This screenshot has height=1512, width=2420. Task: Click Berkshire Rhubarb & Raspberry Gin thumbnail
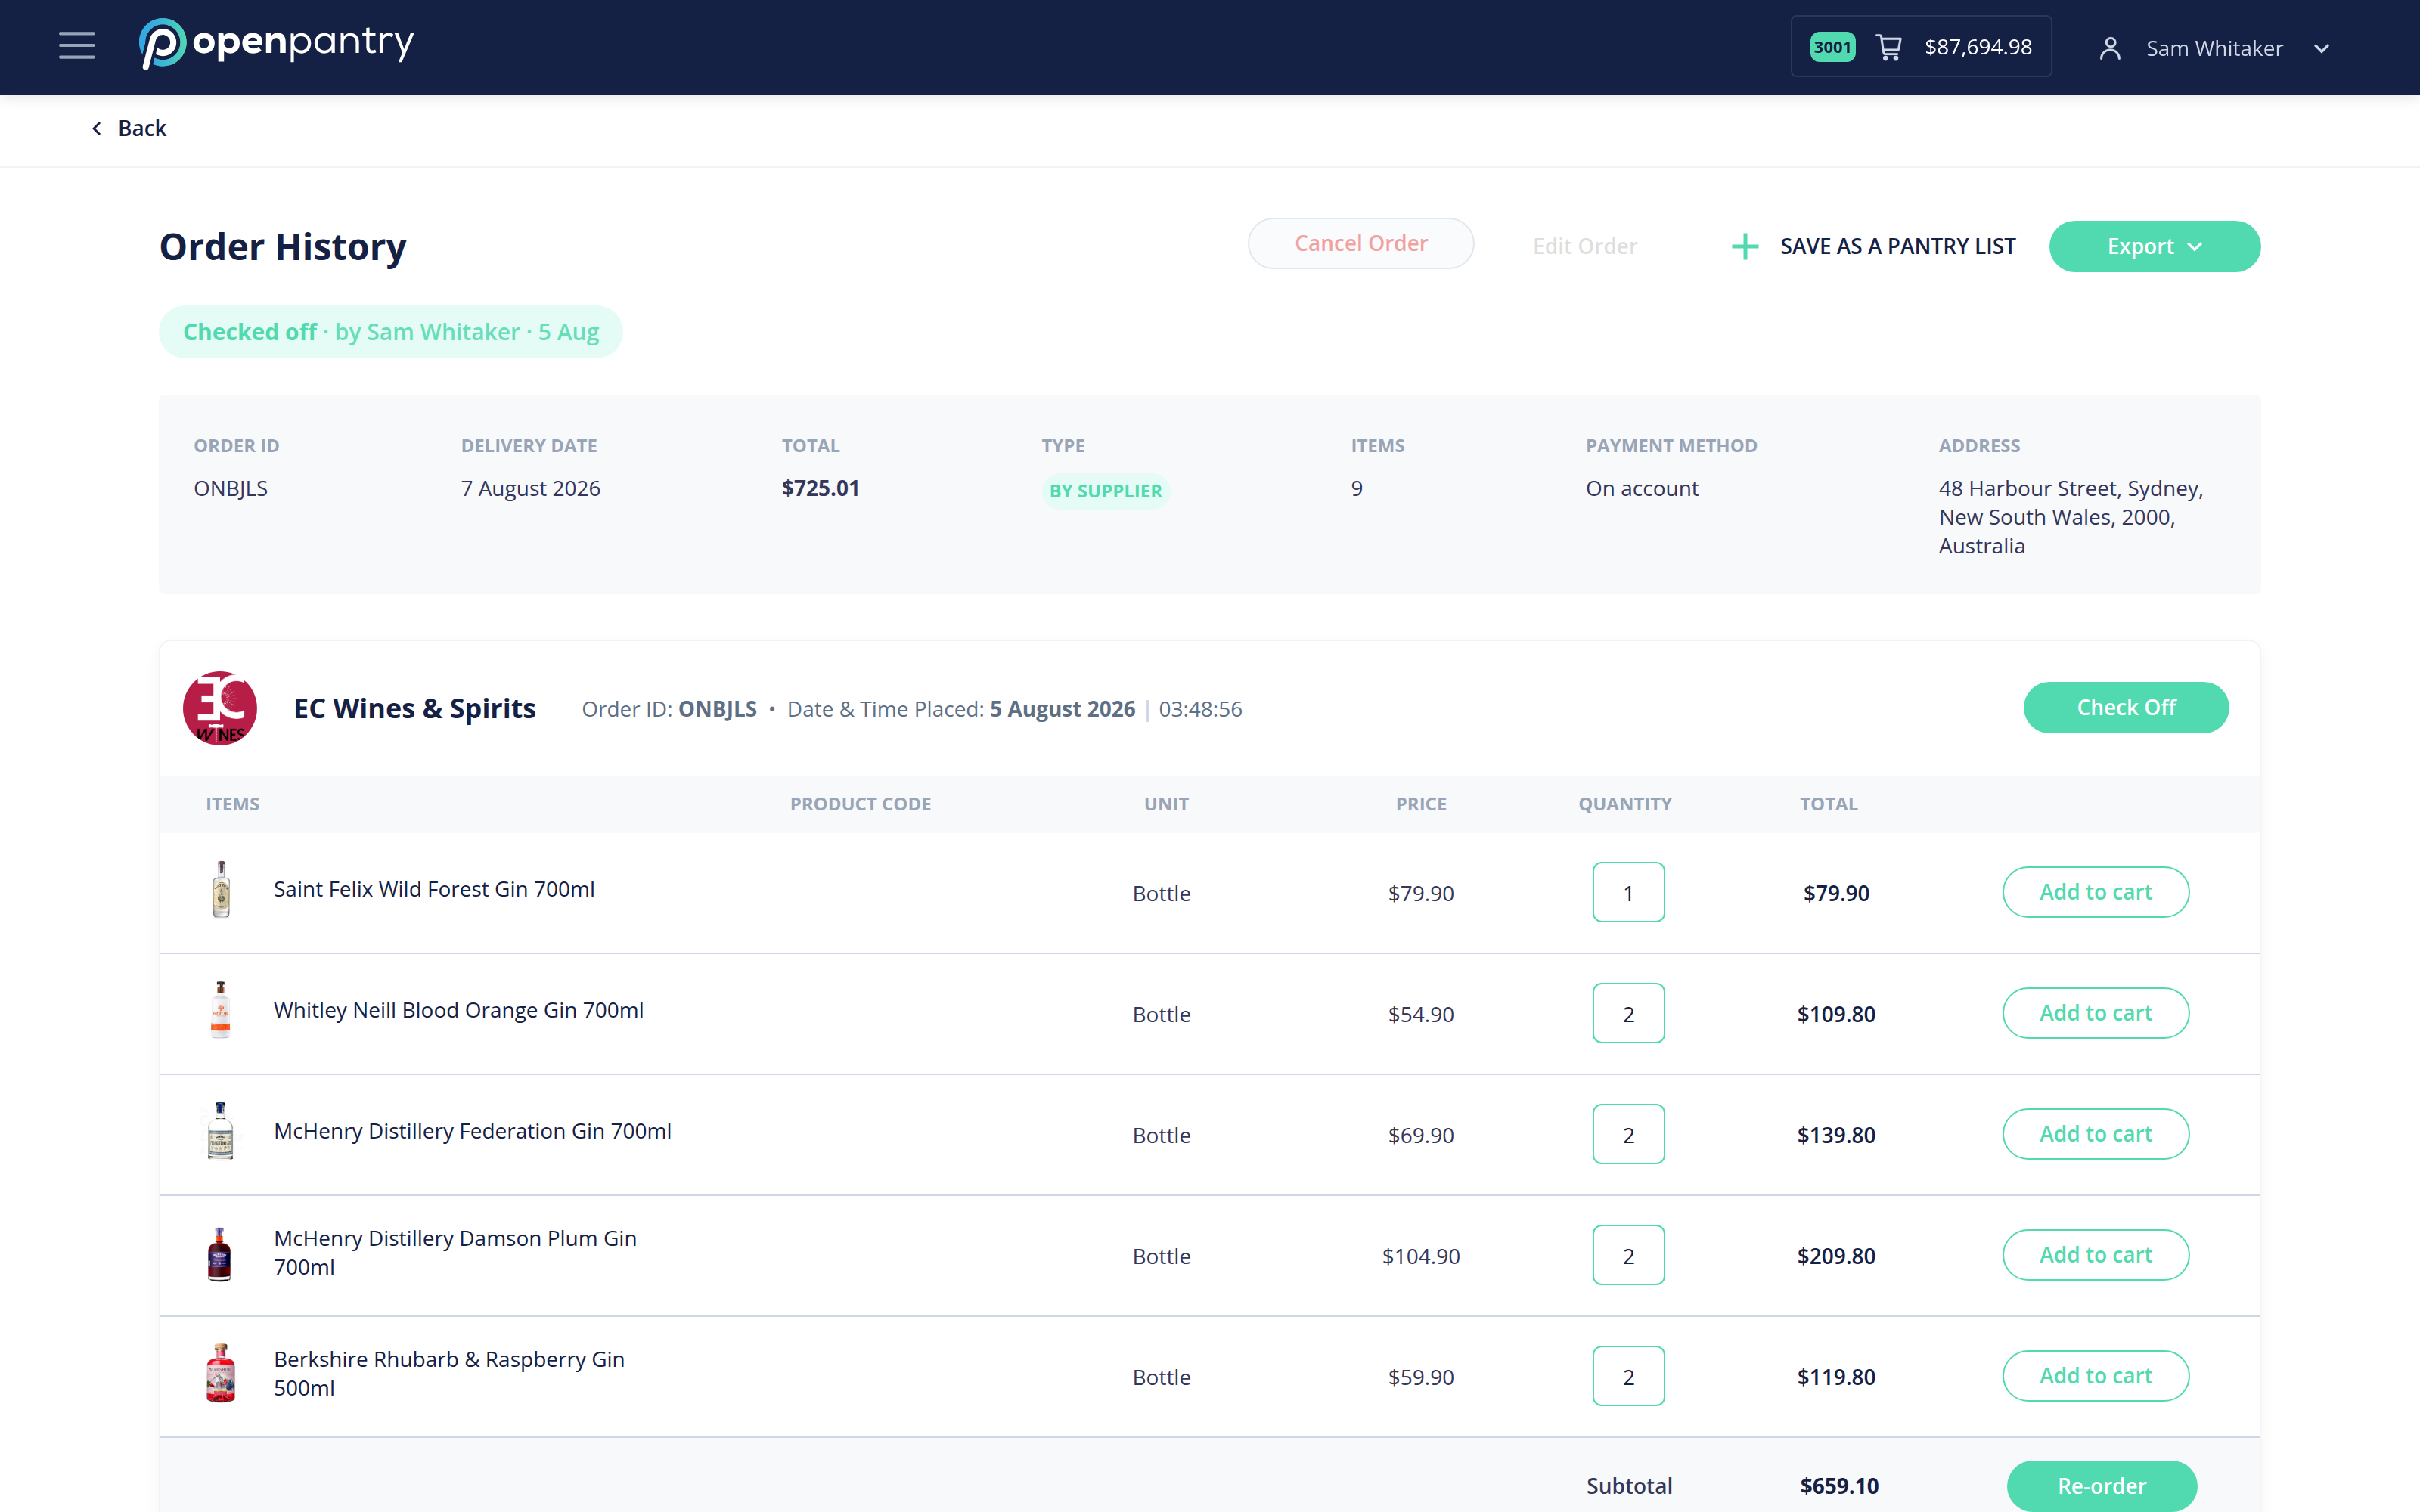[220, 1373]
